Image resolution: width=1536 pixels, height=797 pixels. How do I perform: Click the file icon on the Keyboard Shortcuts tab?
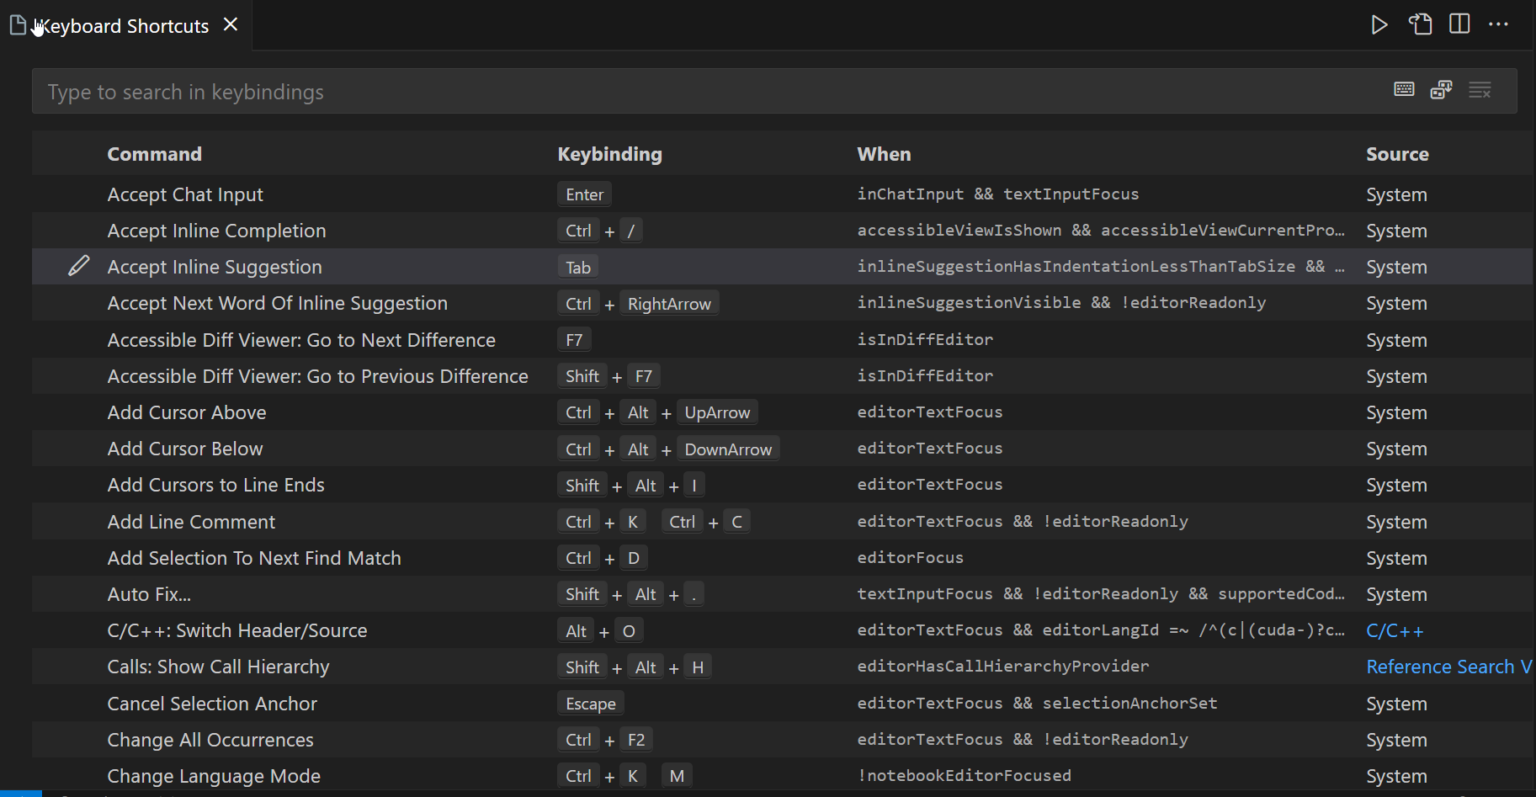[x=16, y=23]
